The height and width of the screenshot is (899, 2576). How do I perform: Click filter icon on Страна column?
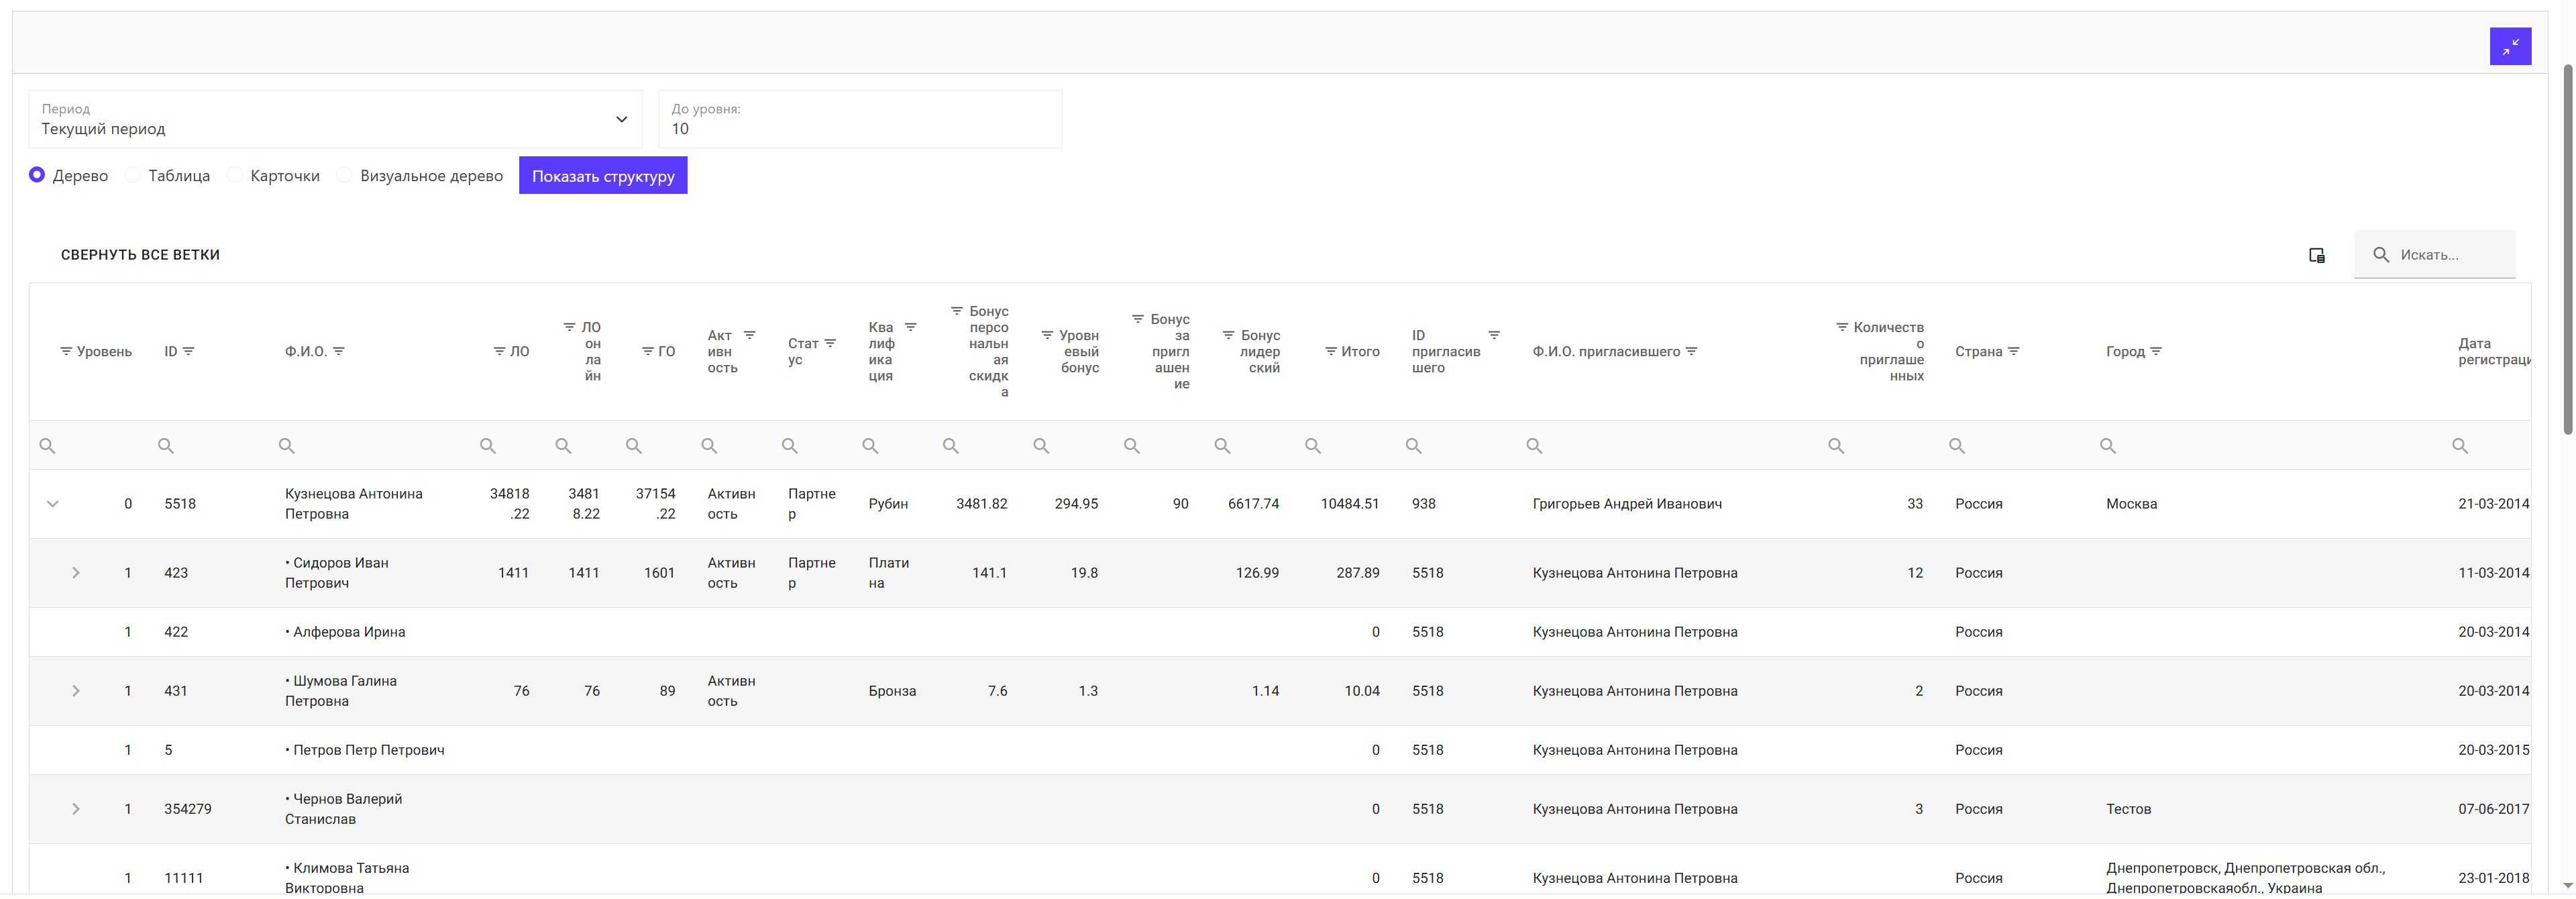[2014, 351]
